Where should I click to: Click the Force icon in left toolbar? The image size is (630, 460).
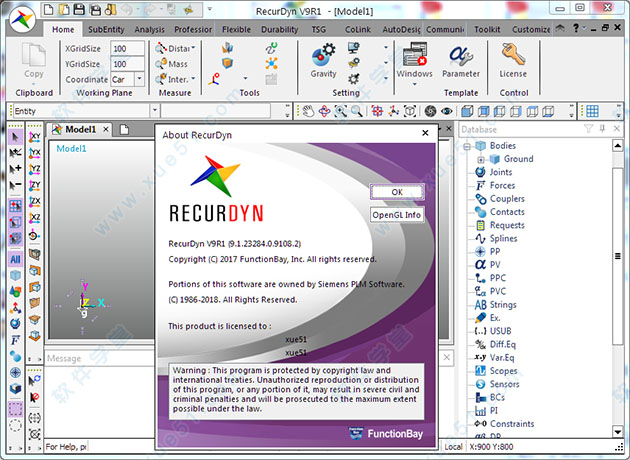[15, 341]
